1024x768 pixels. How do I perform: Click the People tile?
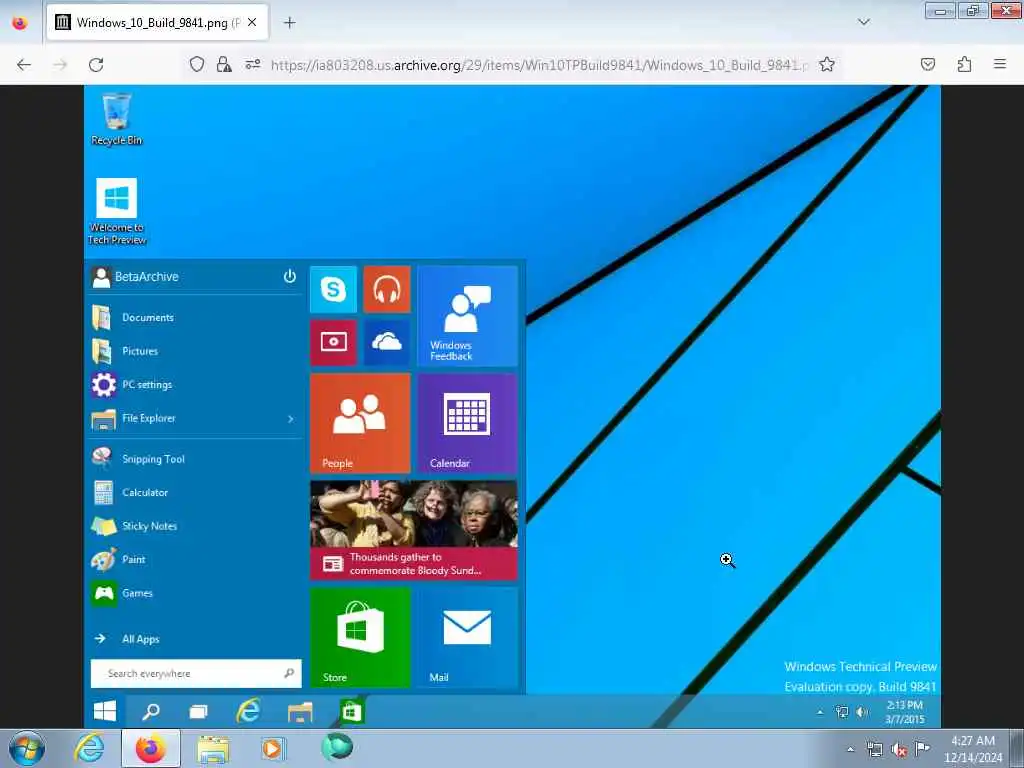[360, 423]
